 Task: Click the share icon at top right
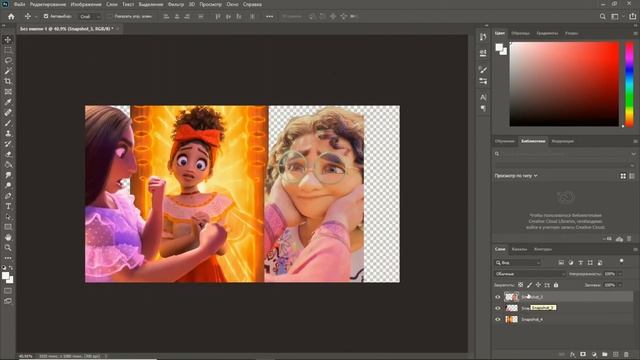633,16
